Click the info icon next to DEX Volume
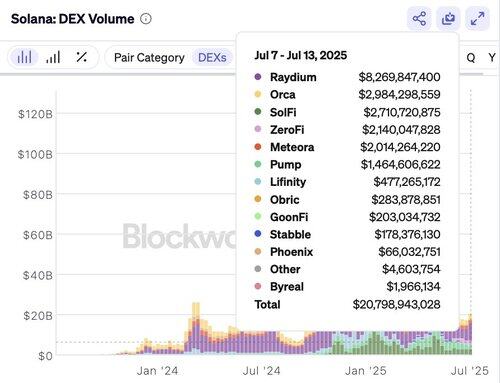 coord(146,19)
